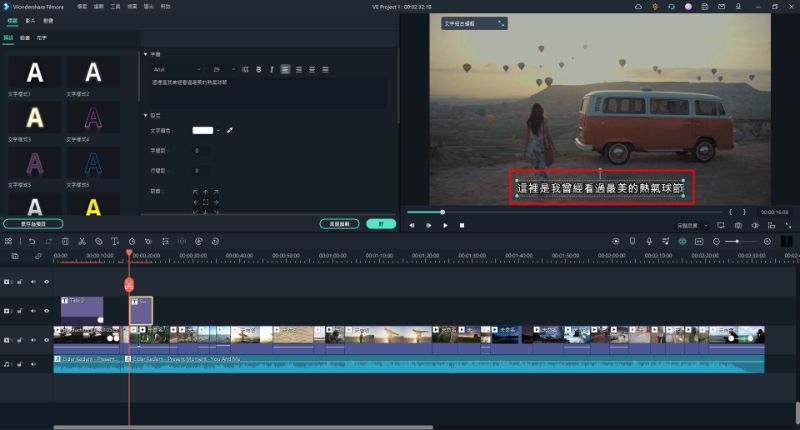Open the mail envelope icon in the title bar
Image resolution: width=800 pixels, height=430 pixels.
tap(721, 7)
